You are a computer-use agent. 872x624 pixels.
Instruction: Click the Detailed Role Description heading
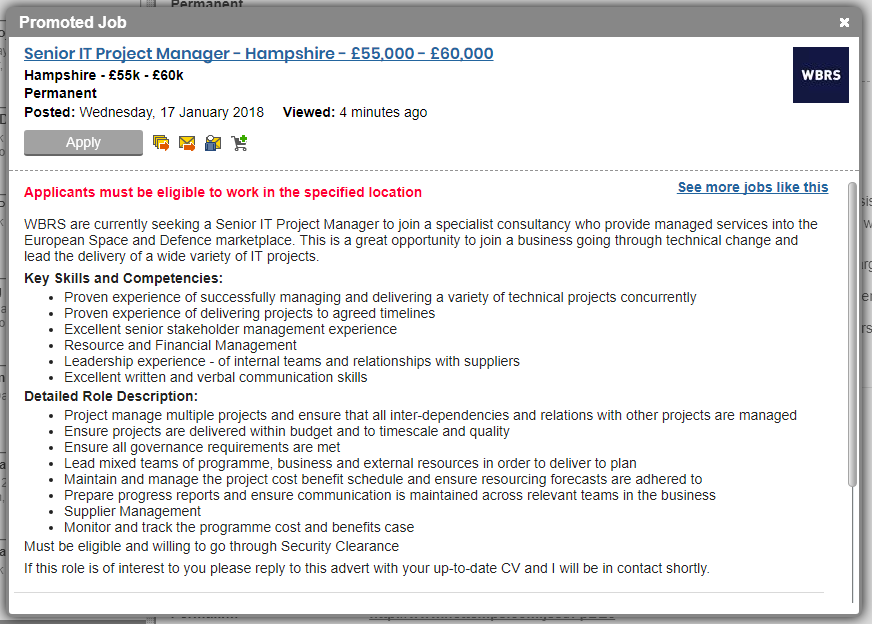click(111, 396)
